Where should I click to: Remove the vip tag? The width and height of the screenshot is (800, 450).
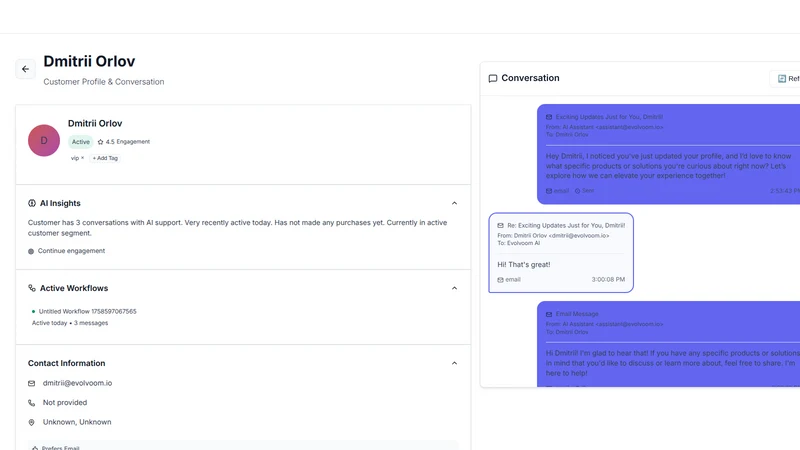point(83,158)
